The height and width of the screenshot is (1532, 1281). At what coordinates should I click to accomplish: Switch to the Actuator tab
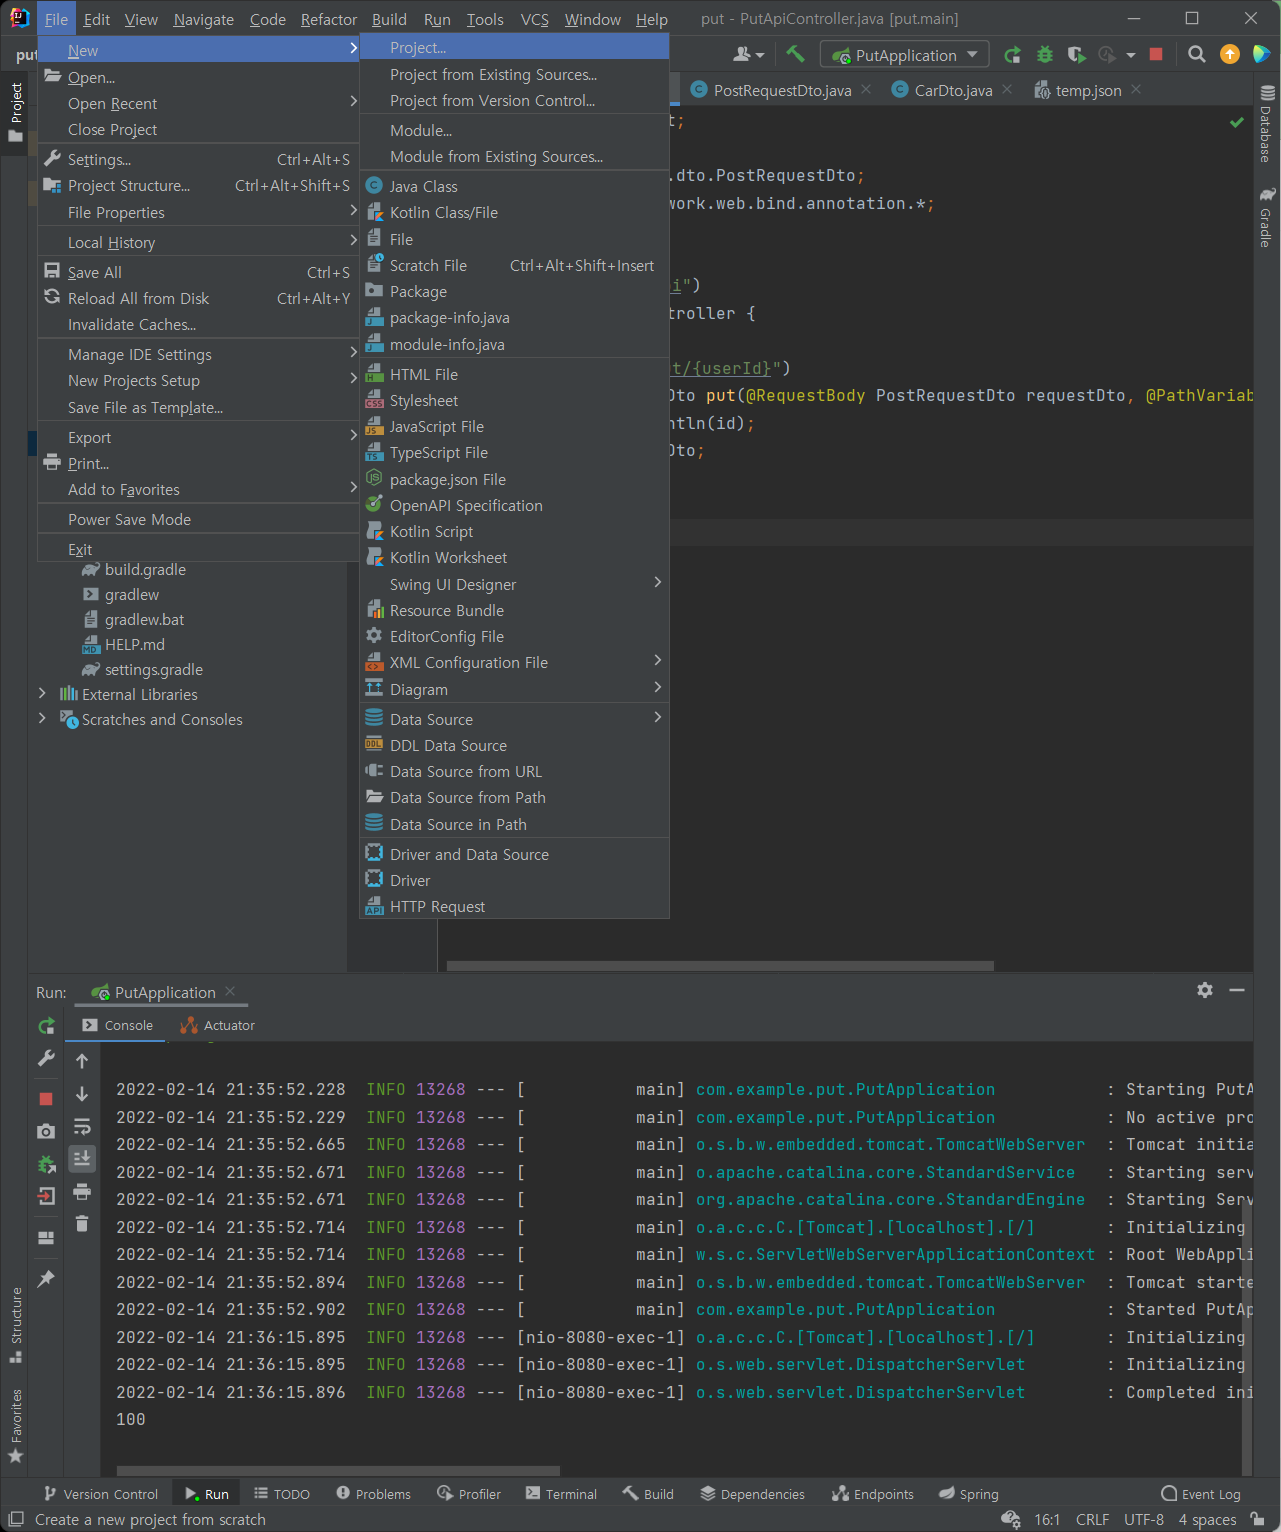[x=218, y=1025]
